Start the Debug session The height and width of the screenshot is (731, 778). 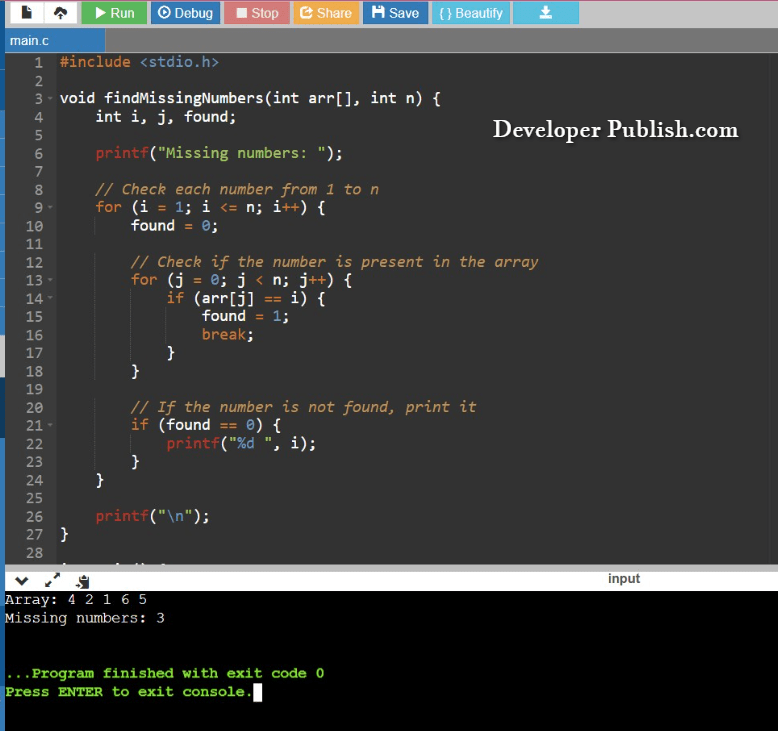pyautogui.click(x=185, y=13)
